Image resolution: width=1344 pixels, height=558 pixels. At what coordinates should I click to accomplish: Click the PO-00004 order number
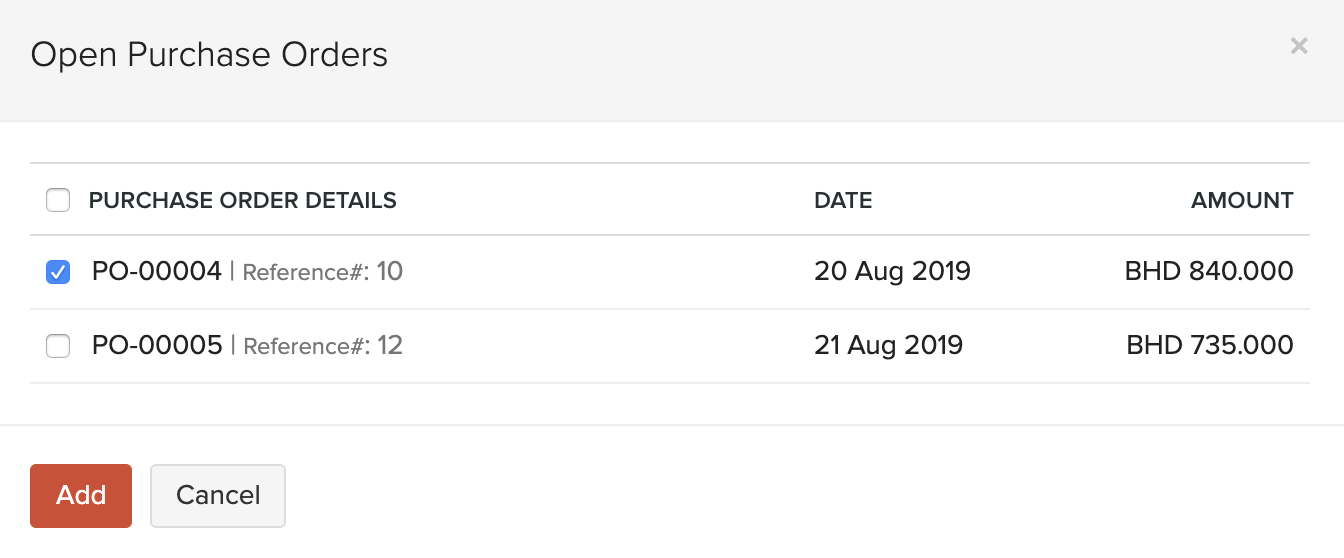(x=157, y=271)
